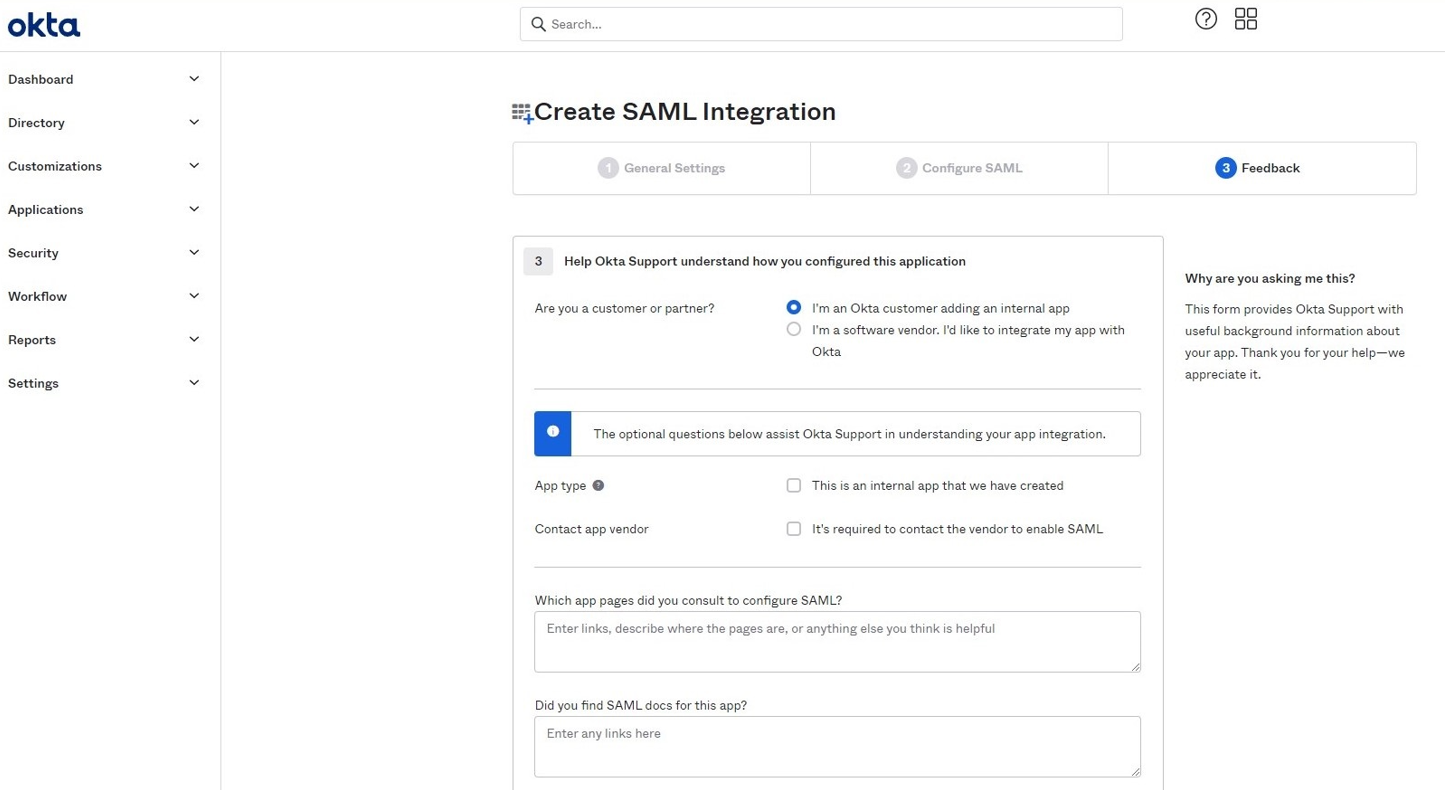Click the App type help tooltip icon

click(x=598, y=486)
